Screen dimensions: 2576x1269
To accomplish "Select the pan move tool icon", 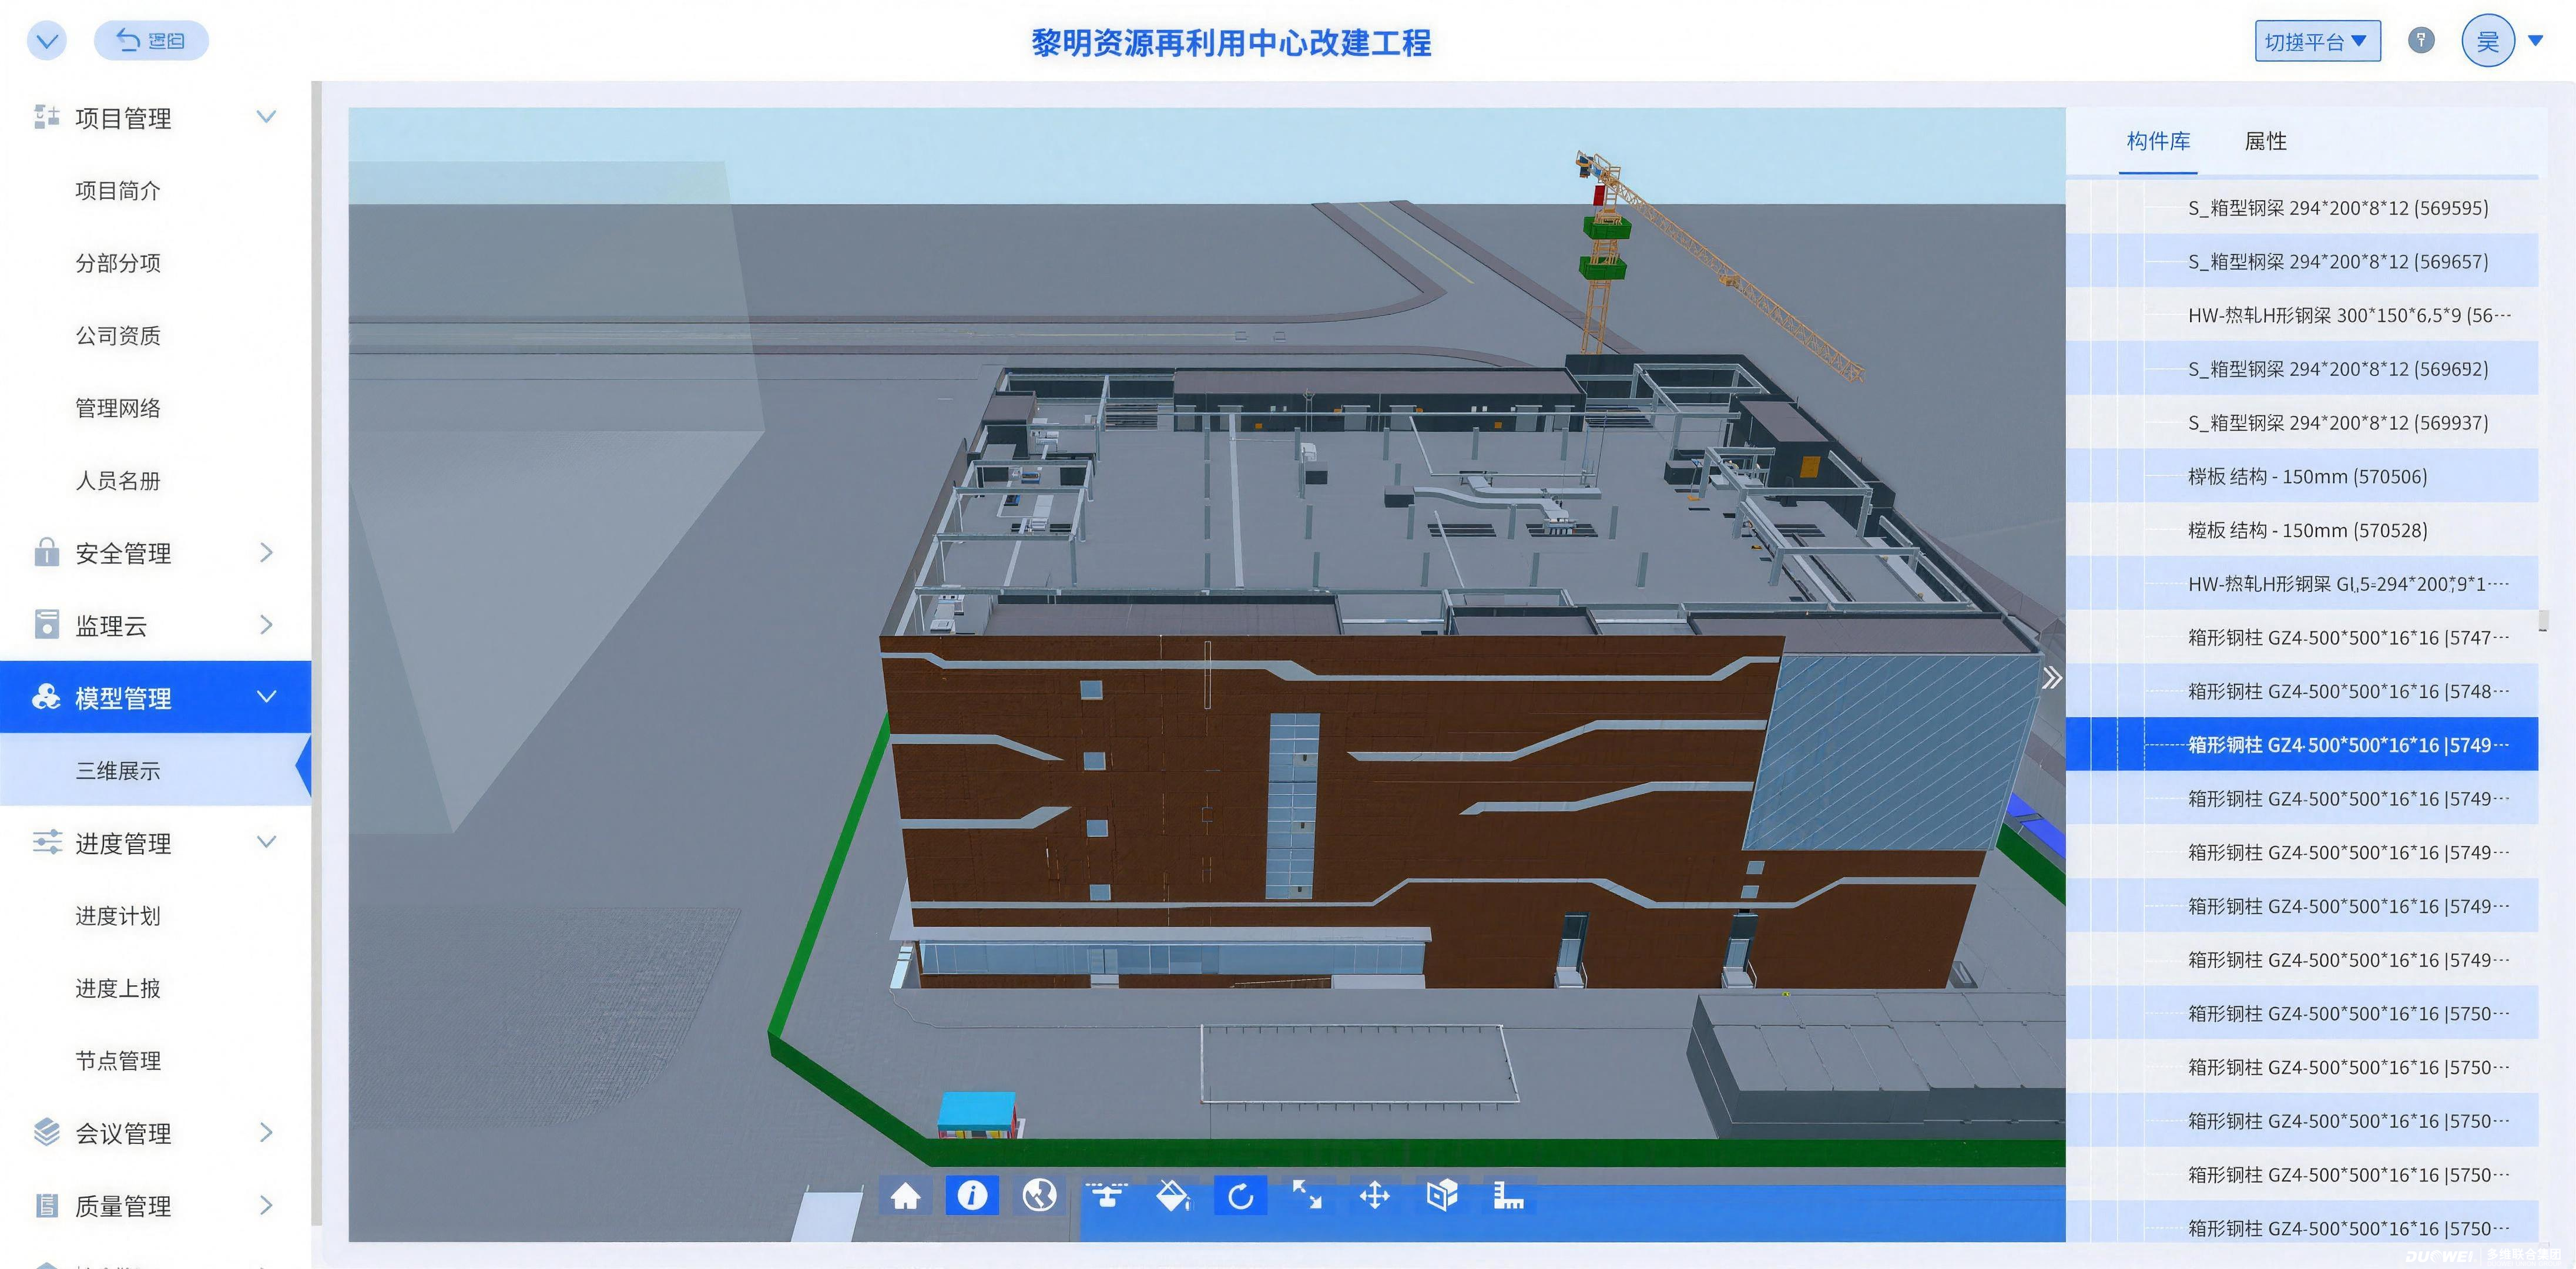I will (1374, 1196).
